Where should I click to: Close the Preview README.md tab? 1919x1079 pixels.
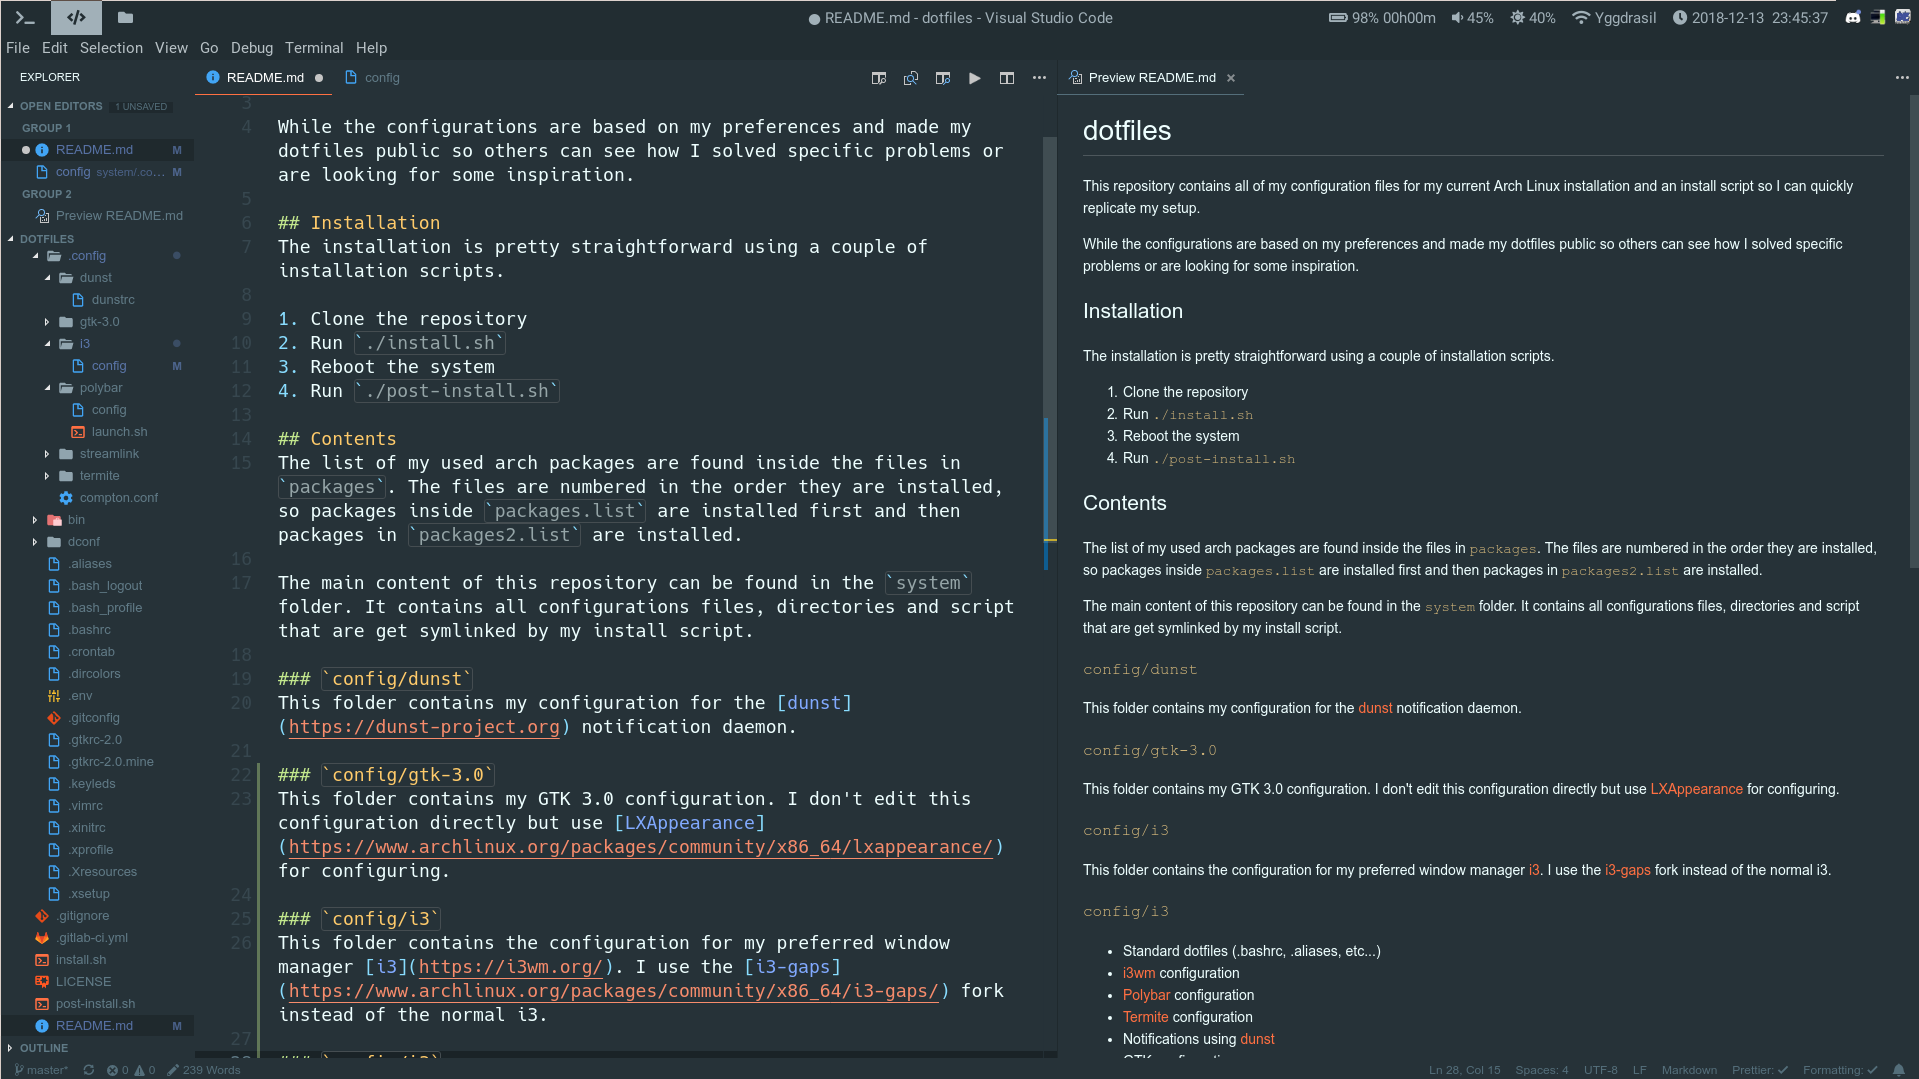1231,78
